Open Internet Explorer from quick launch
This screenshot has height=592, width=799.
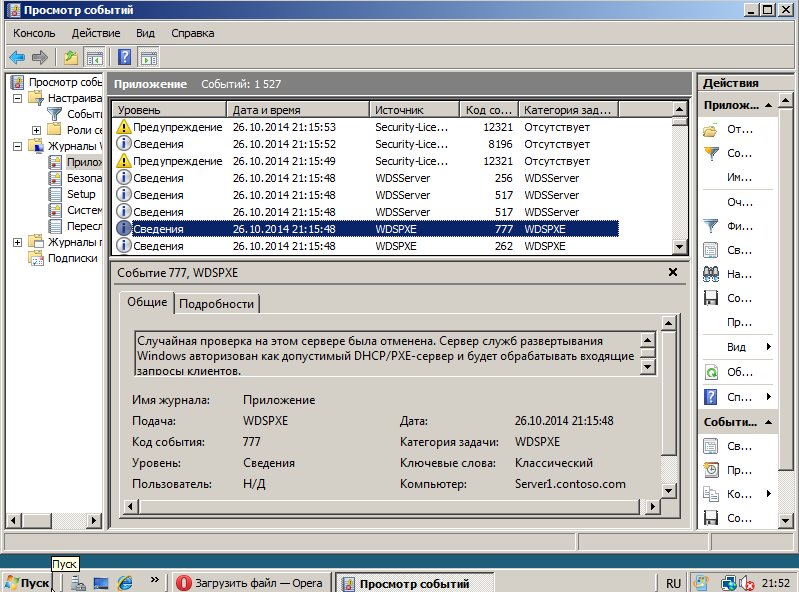[x=125, y=583]
